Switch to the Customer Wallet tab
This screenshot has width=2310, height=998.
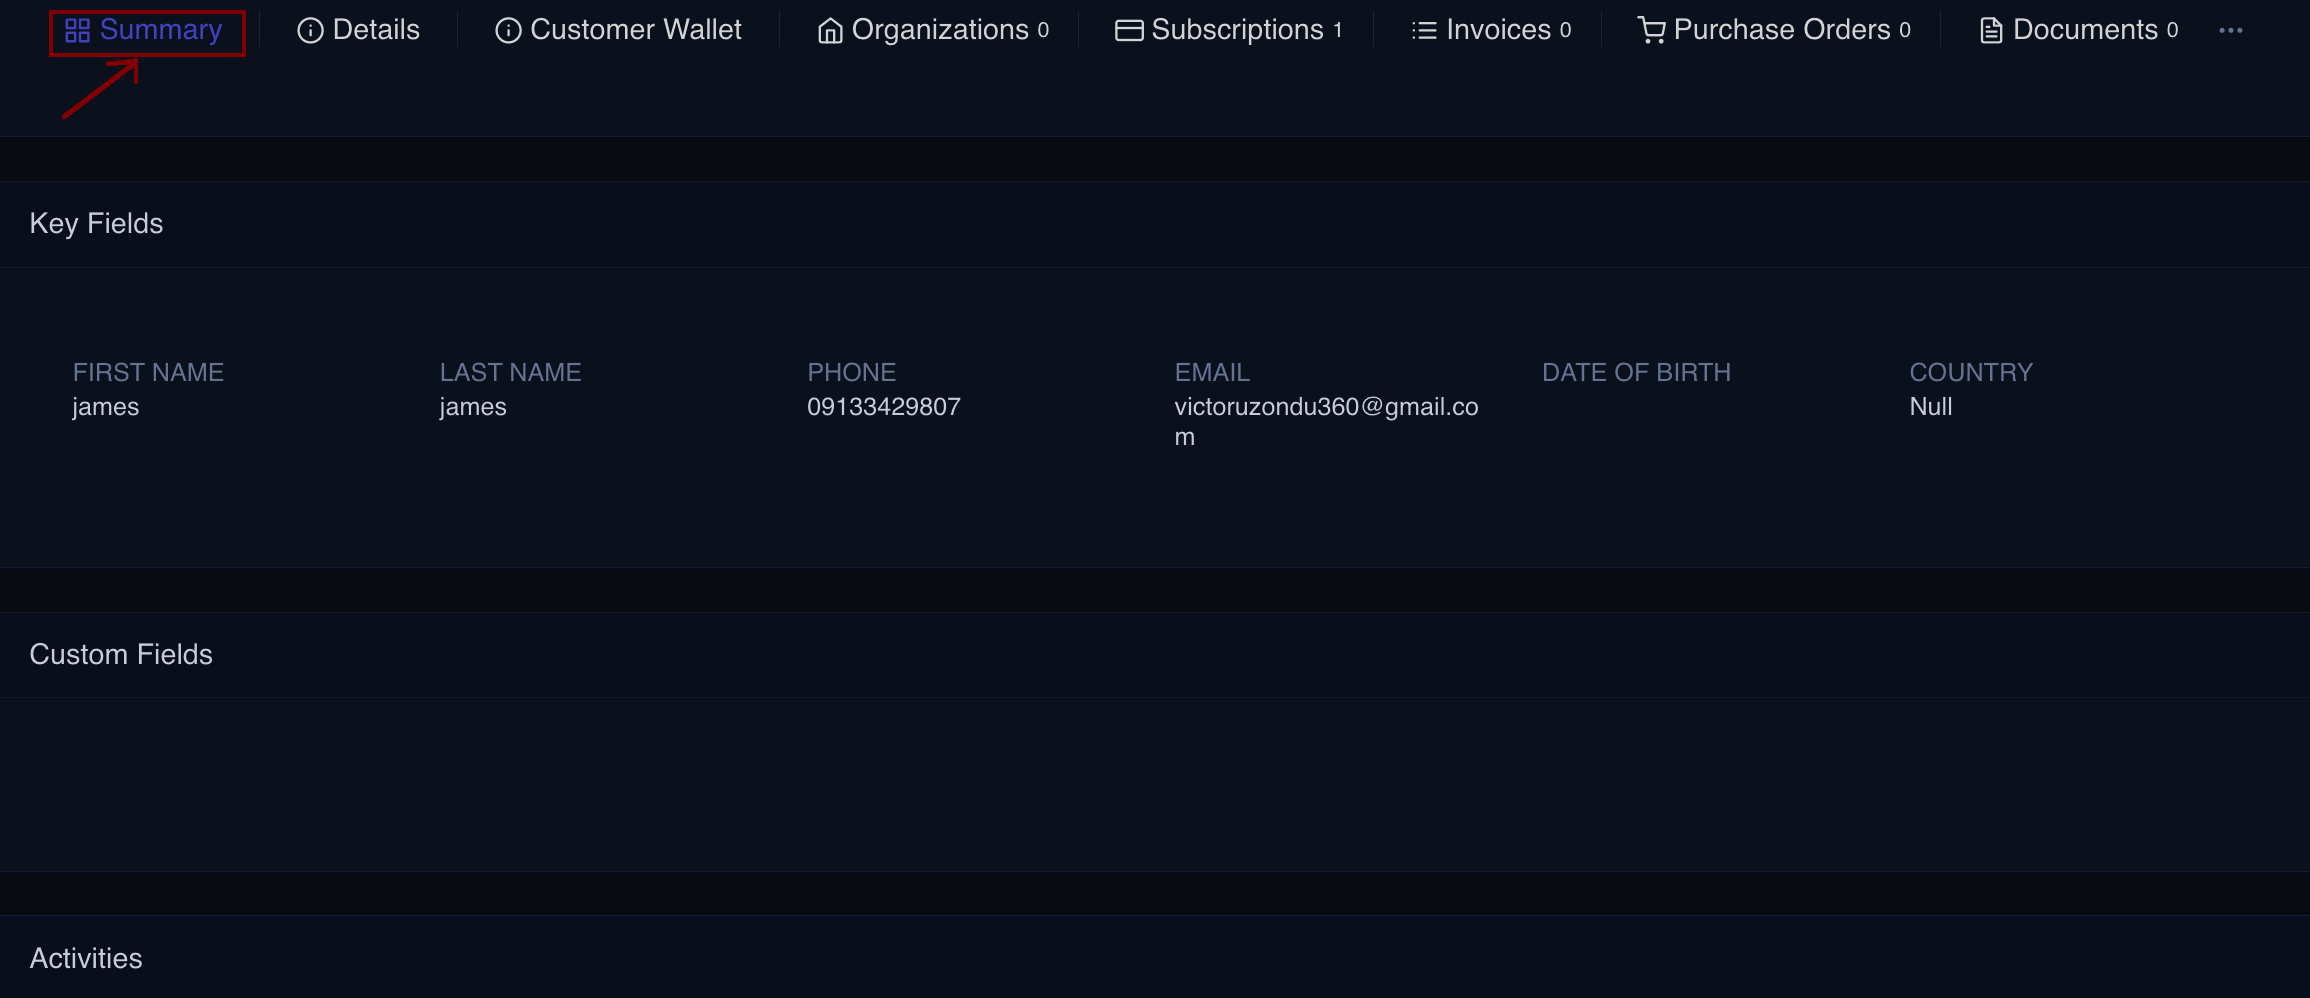tap(635, 30)
